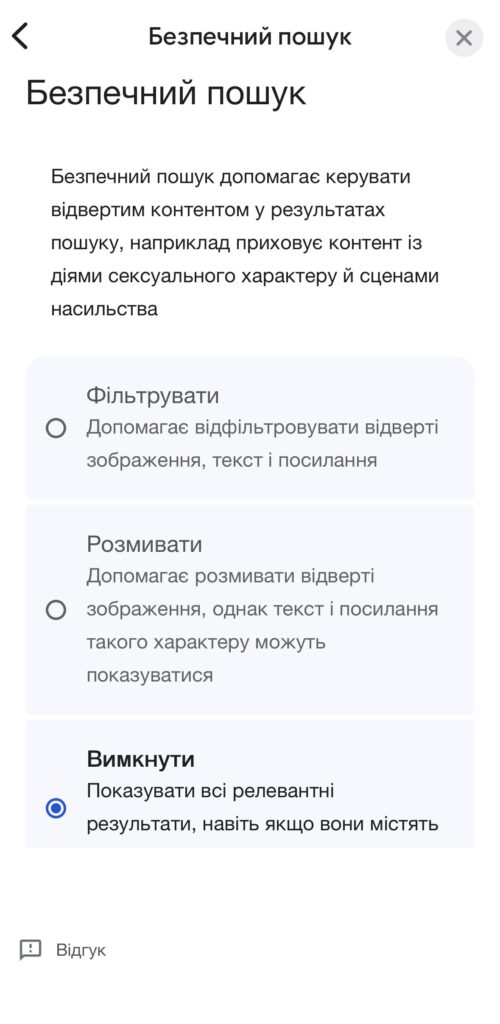Click the Розмивати option title
This screenshot has width=500, height=1024.
click(x=144, y=545)
